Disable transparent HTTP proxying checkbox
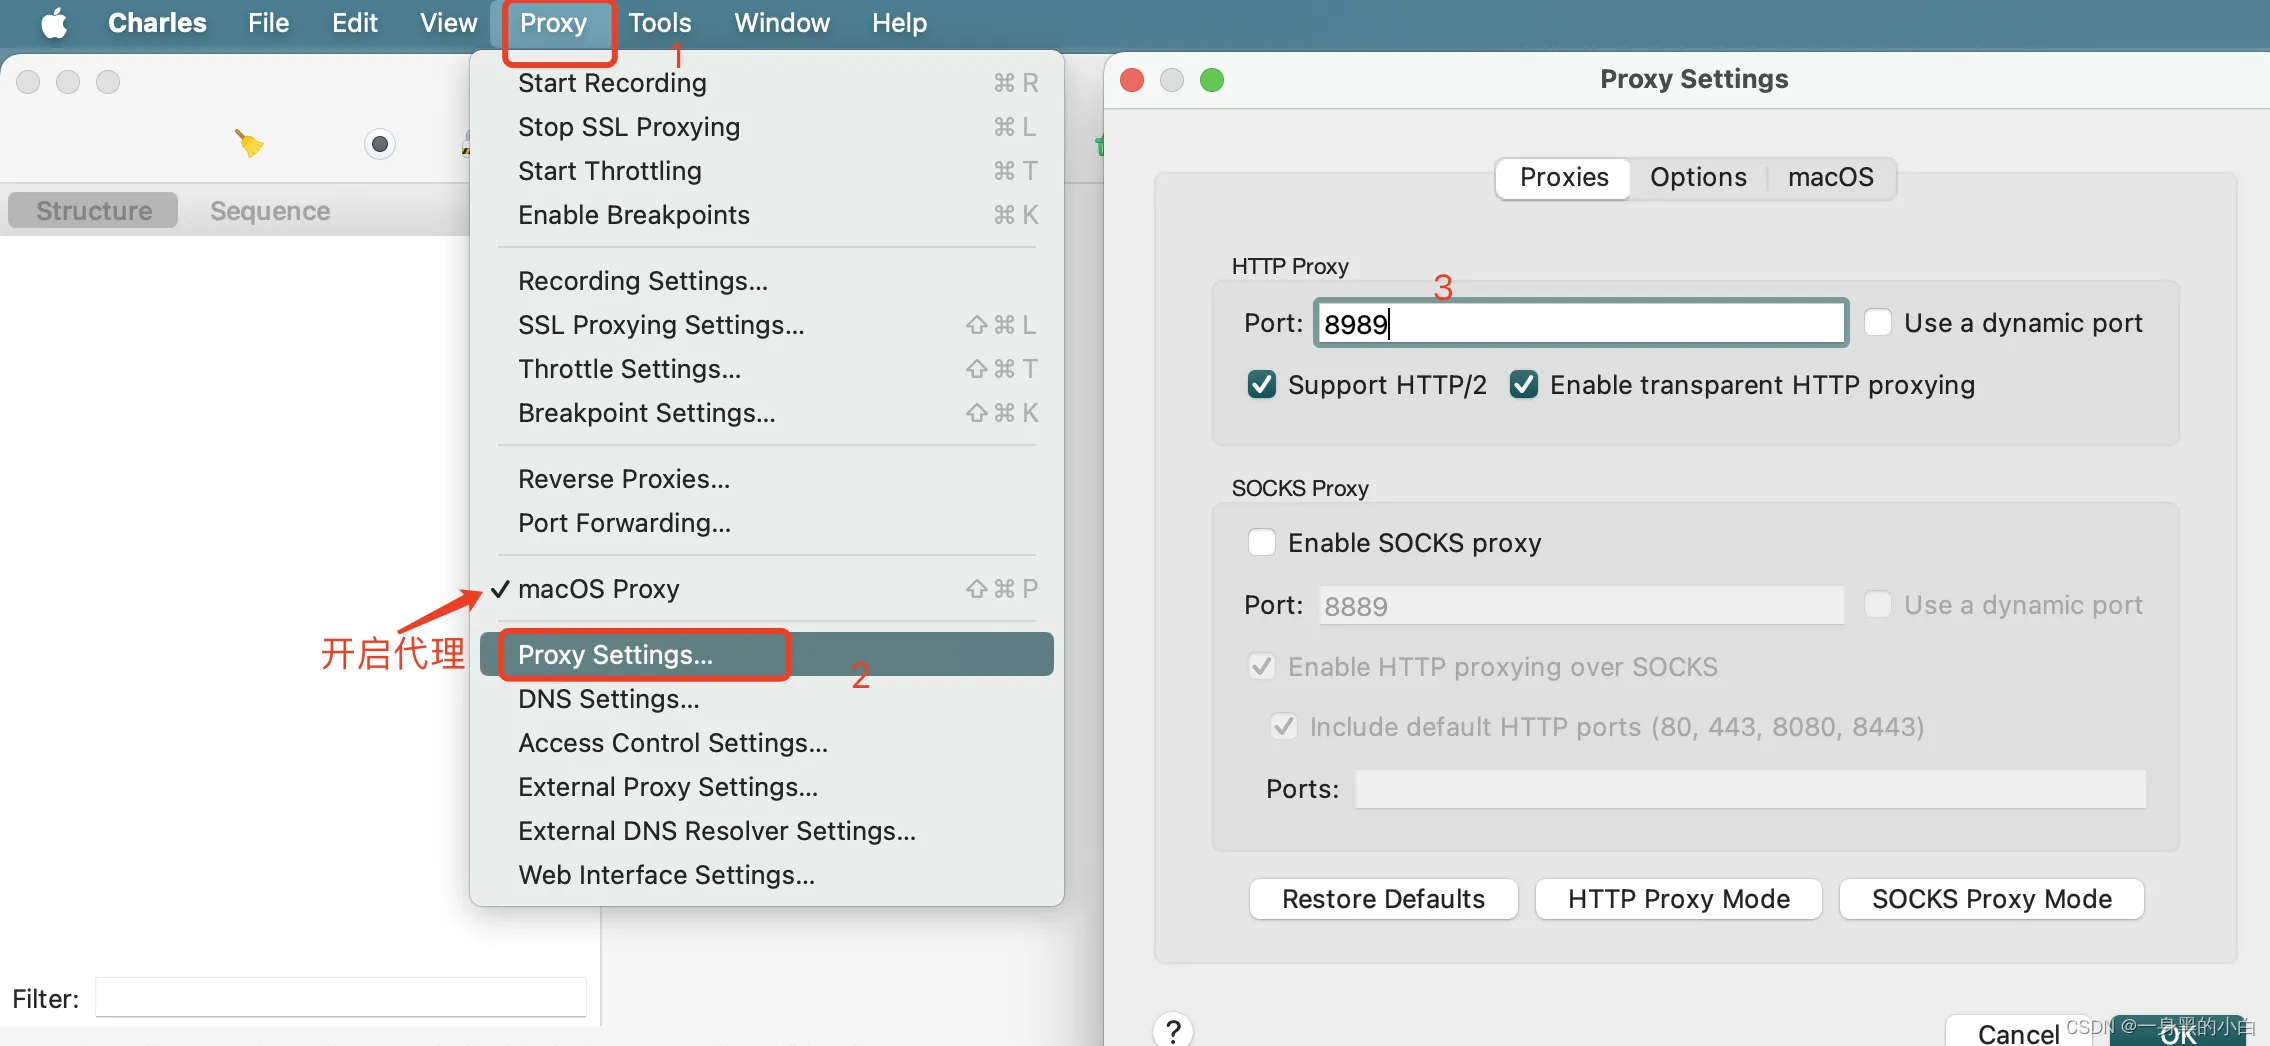Screen dimensions: 2270x1046 (1524, 385)
